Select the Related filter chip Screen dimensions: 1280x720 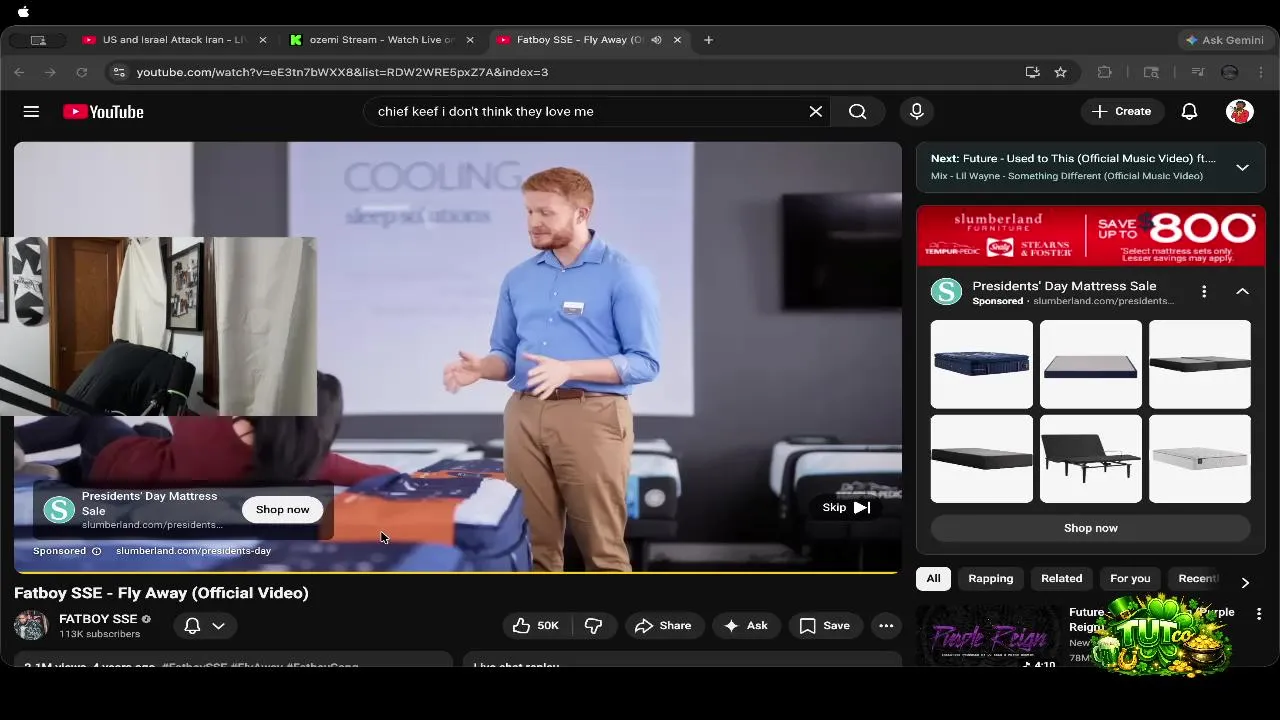click(x=1062, y=579)
